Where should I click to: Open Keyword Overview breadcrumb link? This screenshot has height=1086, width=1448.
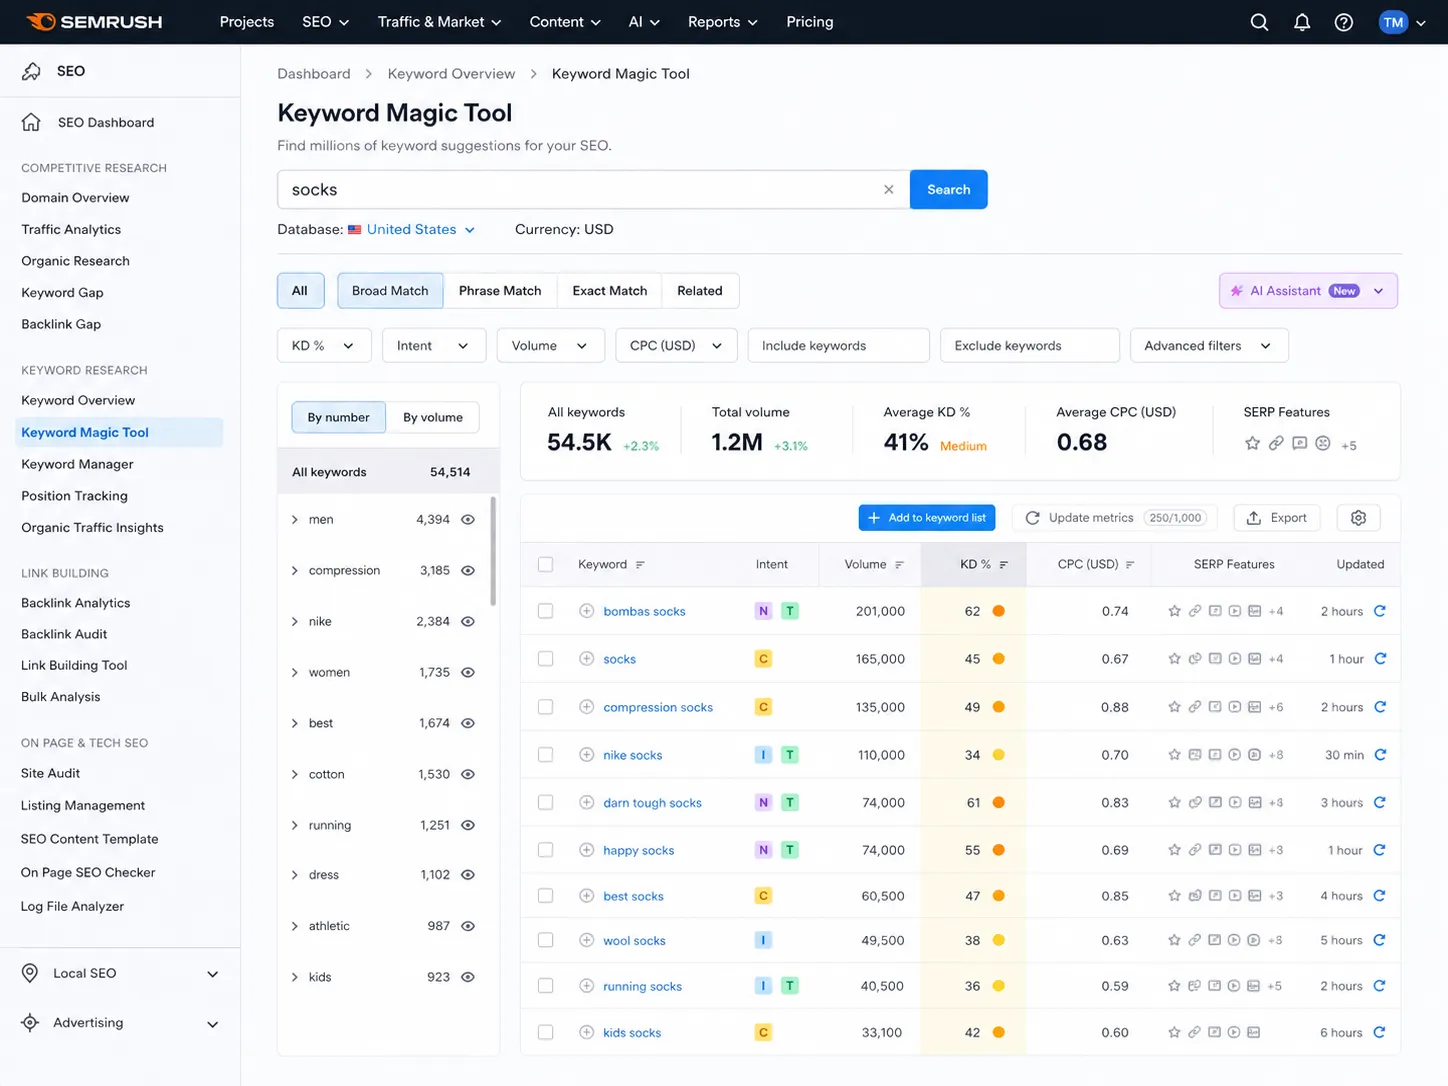click(x=451, y=73)
